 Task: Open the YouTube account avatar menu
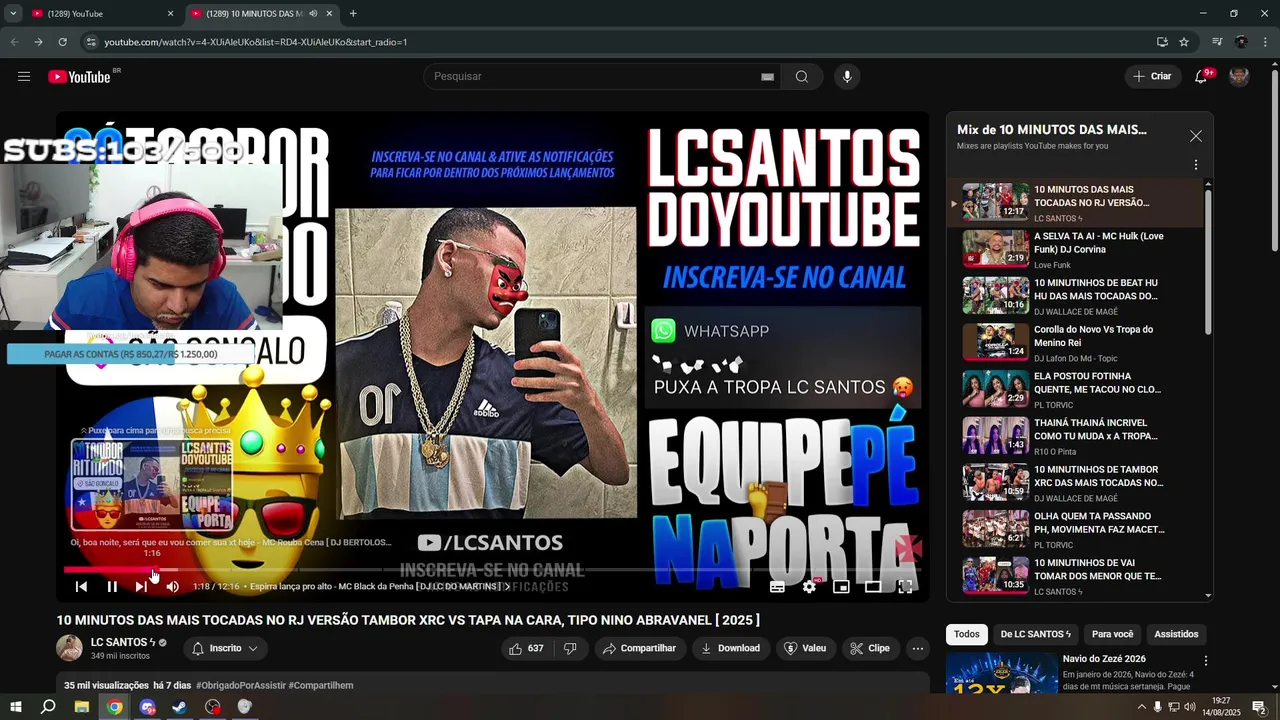(x=1239, y=76)
